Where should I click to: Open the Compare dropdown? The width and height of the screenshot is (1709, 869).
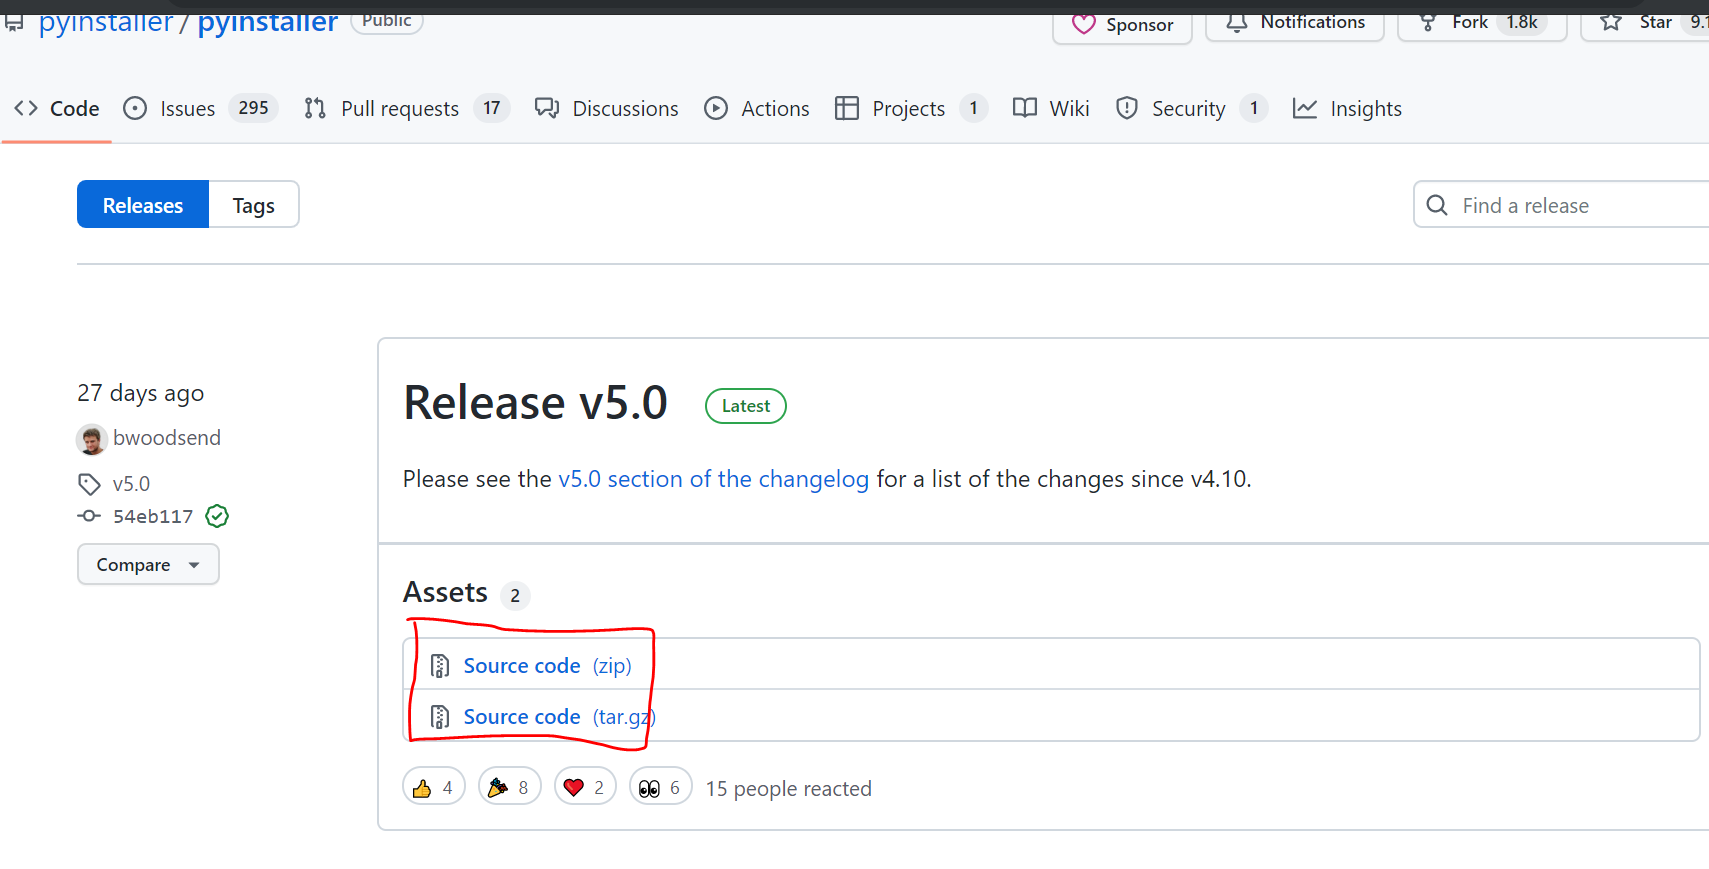148,565
